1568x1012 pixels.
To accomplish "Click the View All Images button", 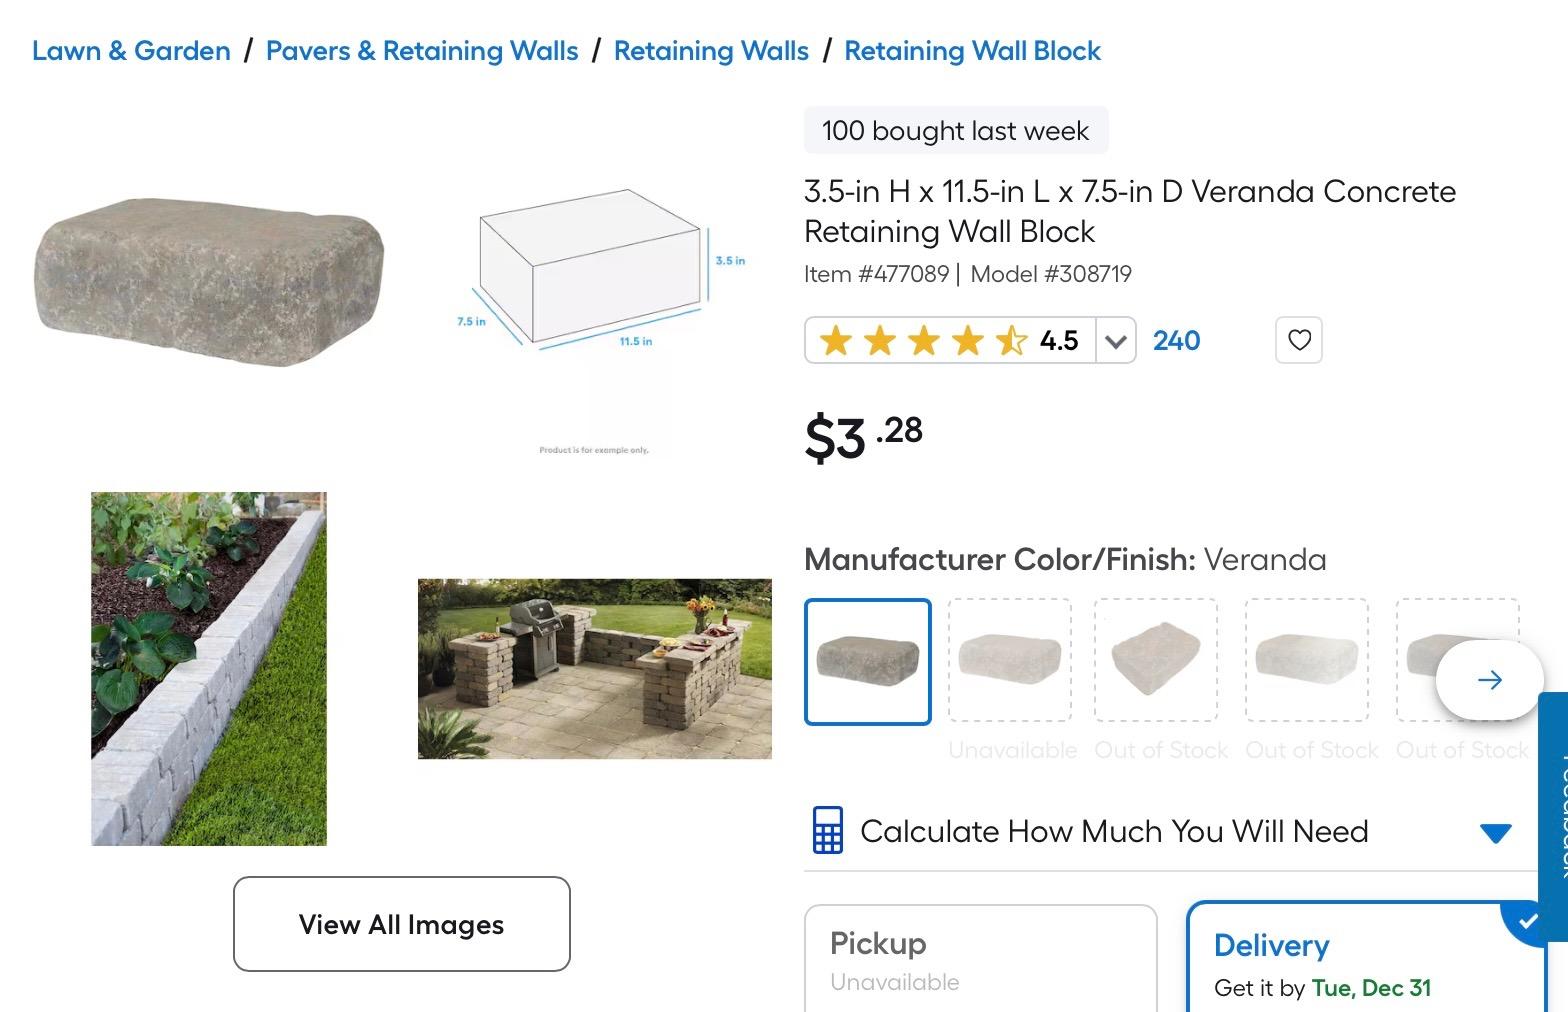I will [402, 924].
